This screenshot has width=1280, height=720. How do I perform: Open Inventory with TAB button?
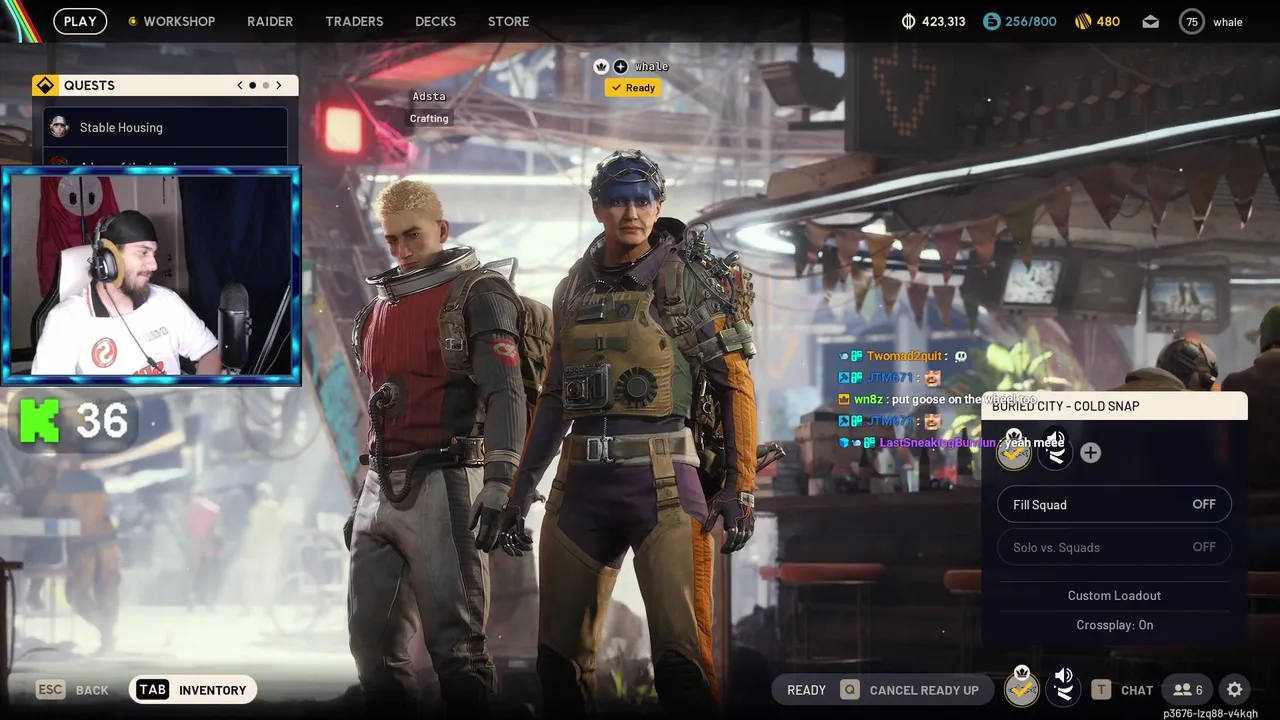pos(193,690)
